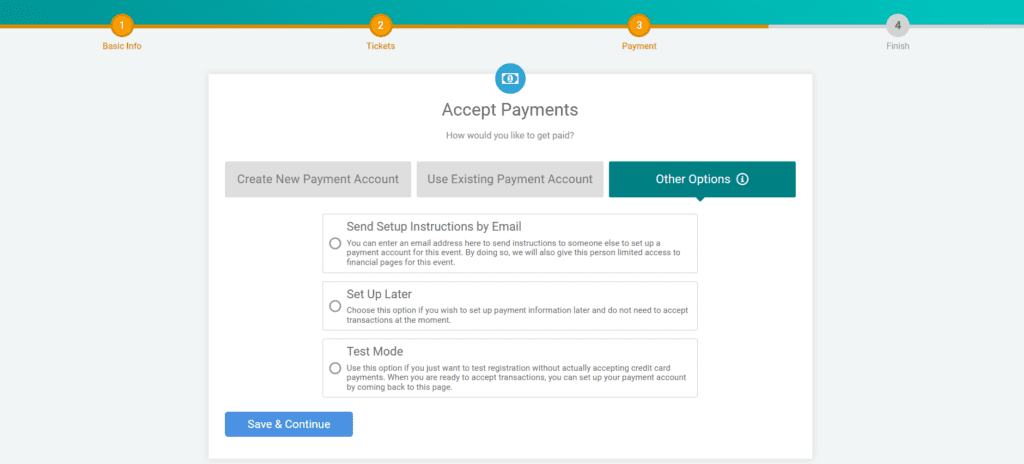Click the Basic Info step label
Viewport: 1024px width, 464px height.
[x=121, y=46]
